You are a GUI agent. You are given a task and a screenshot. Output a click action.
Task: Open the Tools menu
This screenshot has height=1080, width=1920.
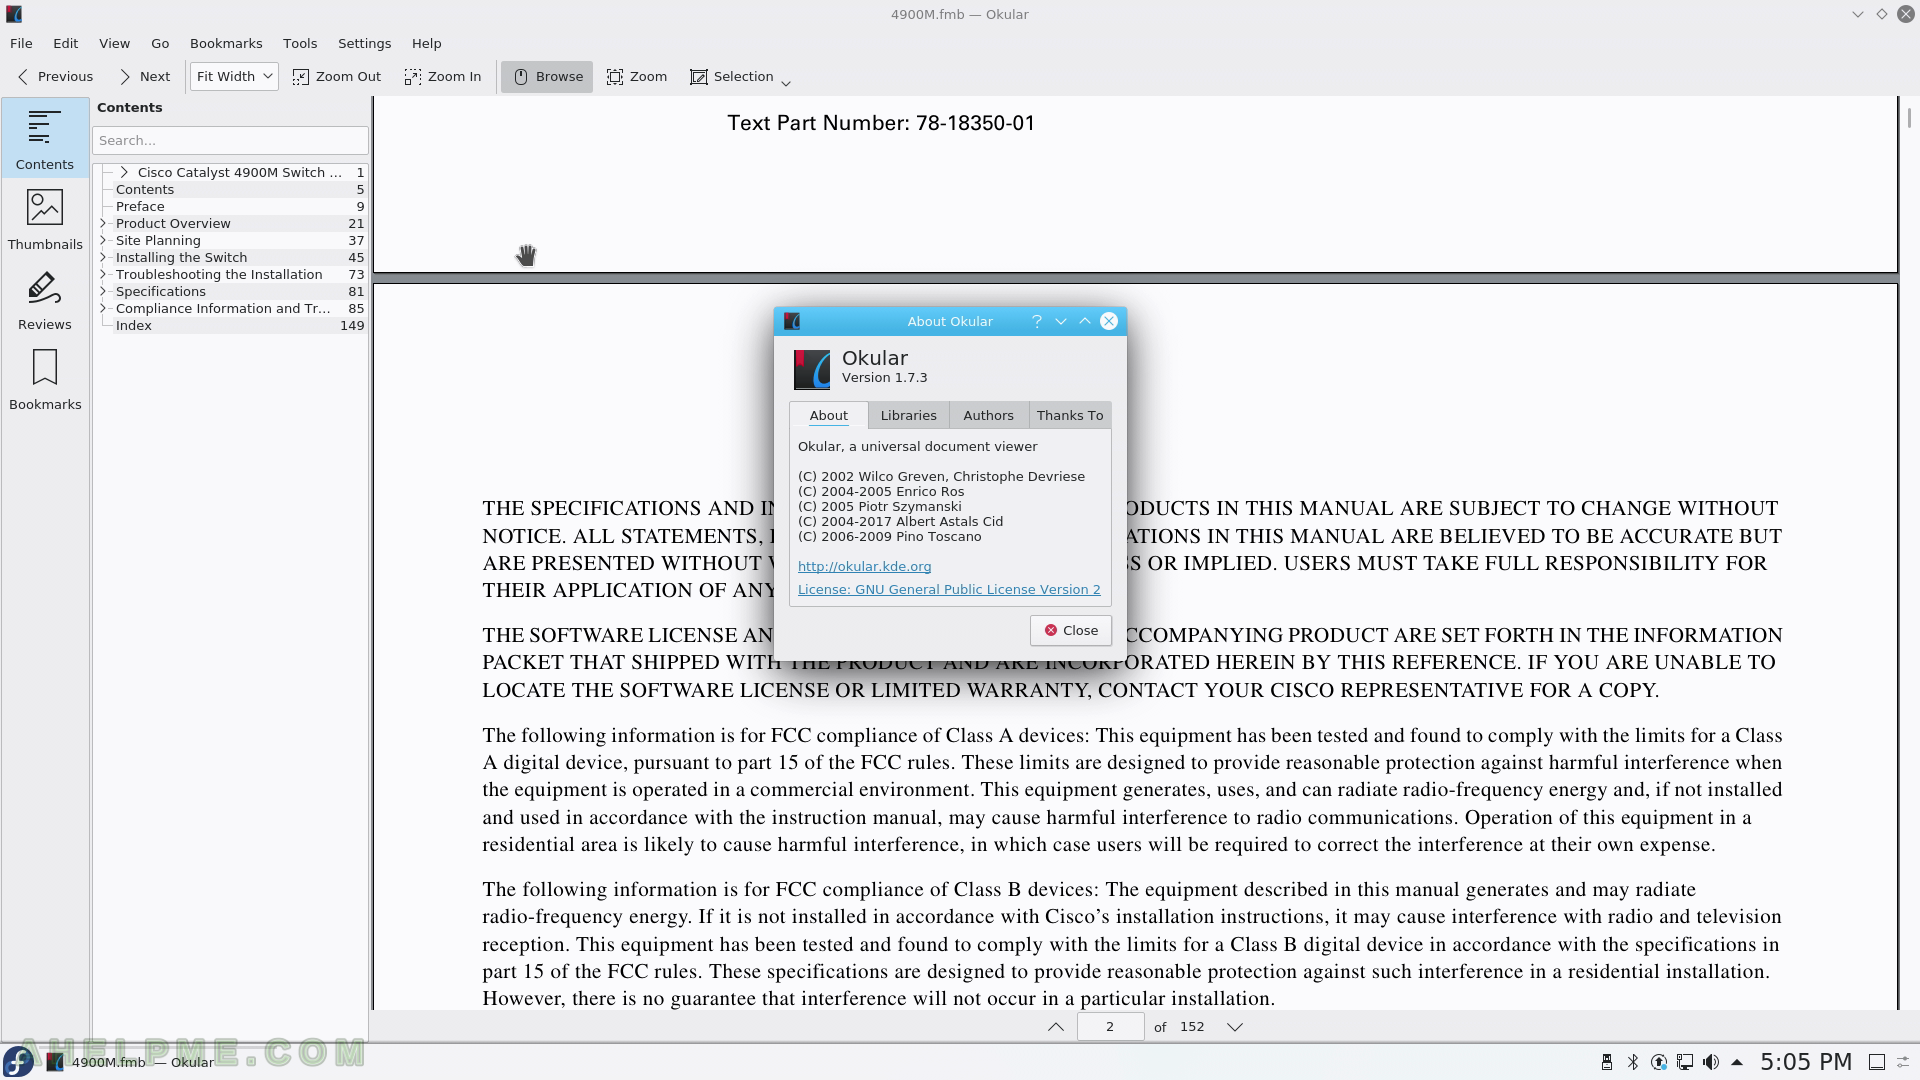tap(300, 43)
